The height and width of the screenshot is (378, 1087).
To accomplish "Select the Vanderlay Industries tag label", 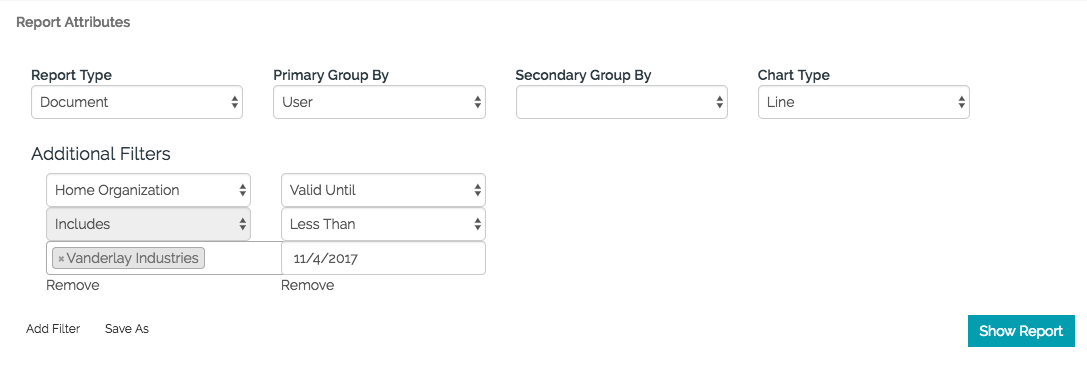I will tap(132, 259).
